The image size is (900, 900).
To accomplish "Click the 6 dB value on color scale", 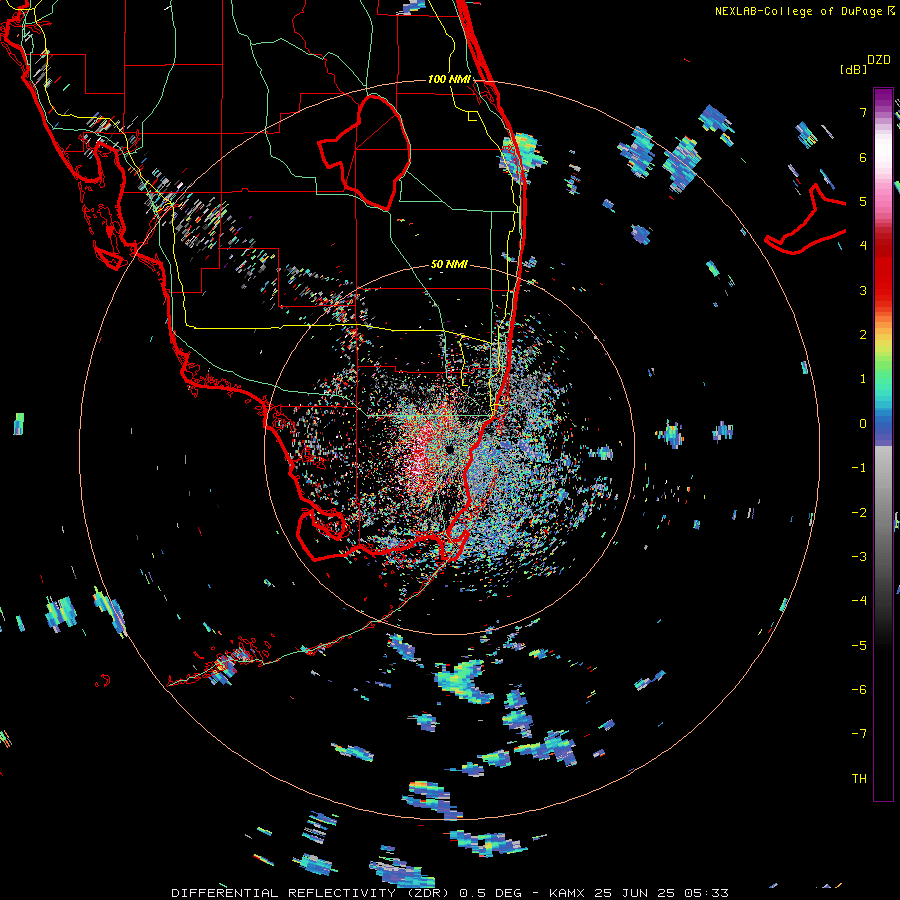I will [x=863, y=157].
